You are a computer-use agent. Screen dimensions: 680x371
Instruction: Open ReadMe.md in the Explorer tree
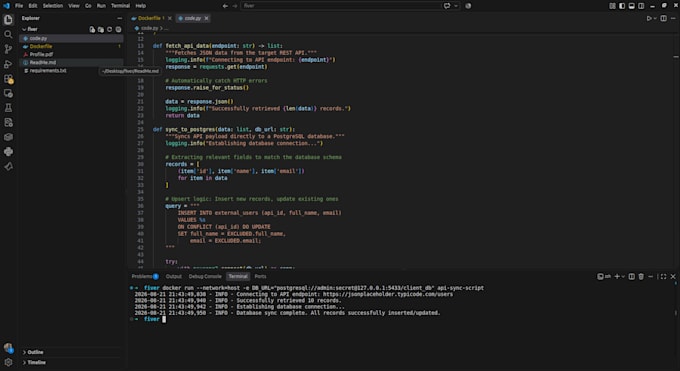tap(72, 62)
